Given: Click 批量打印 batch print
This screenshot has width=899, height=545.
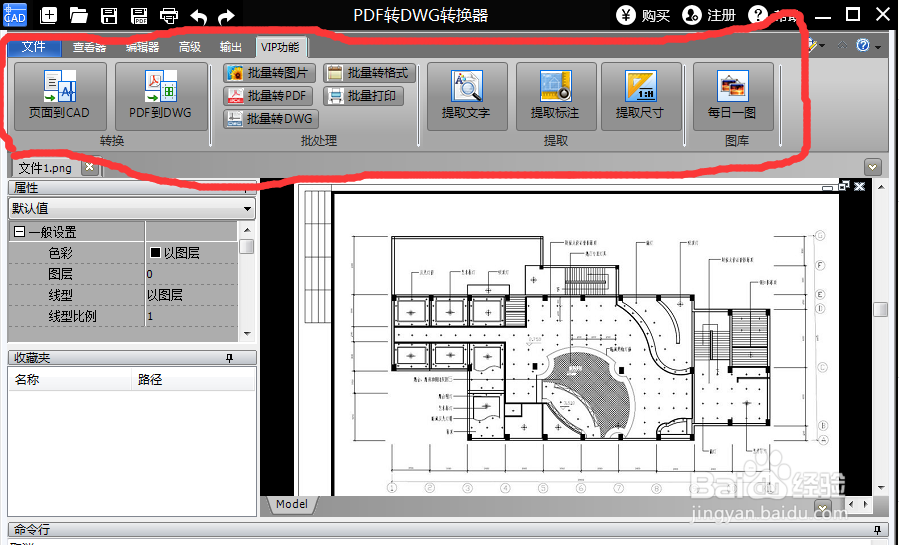Looking at the screenshot, I should [x=363, y=96].
